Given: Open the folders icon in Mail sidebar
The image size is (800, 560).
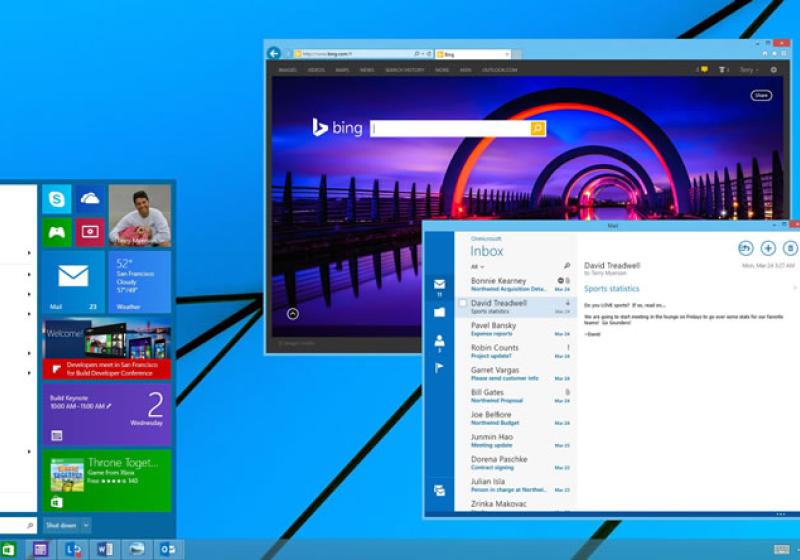Looking at the screenshot, I should click(x=439, y=312).
